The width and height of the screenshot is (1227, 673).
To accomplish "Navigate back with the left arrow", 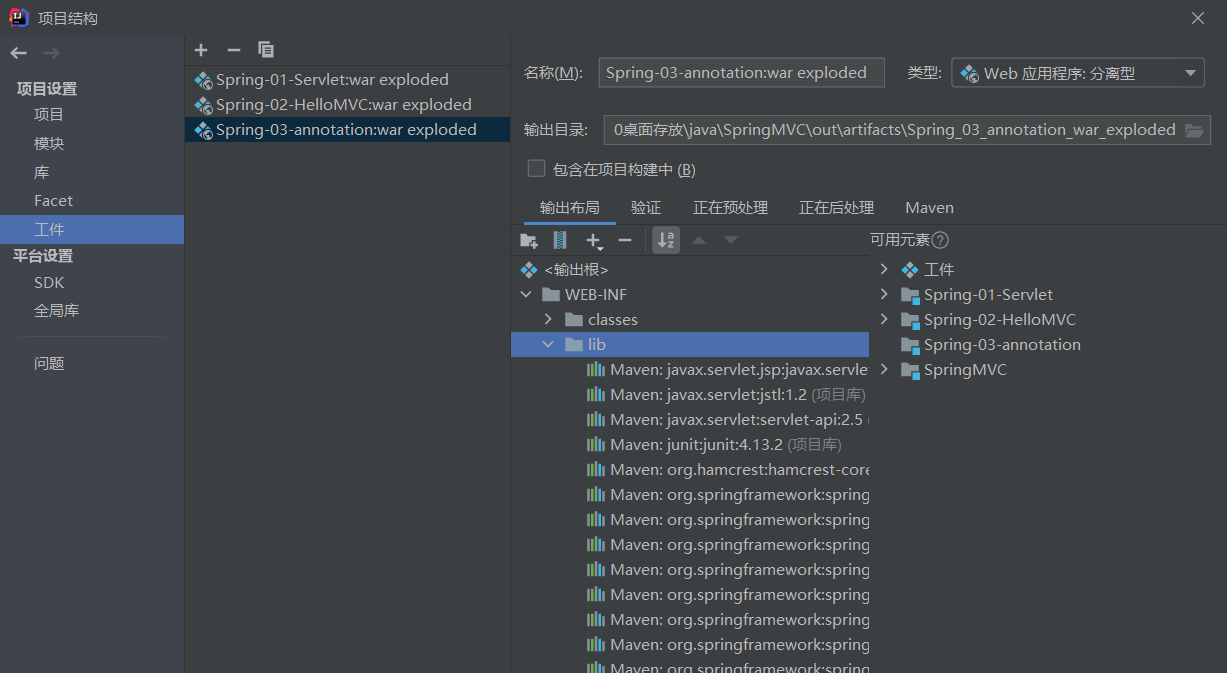I will coord(19,53).
